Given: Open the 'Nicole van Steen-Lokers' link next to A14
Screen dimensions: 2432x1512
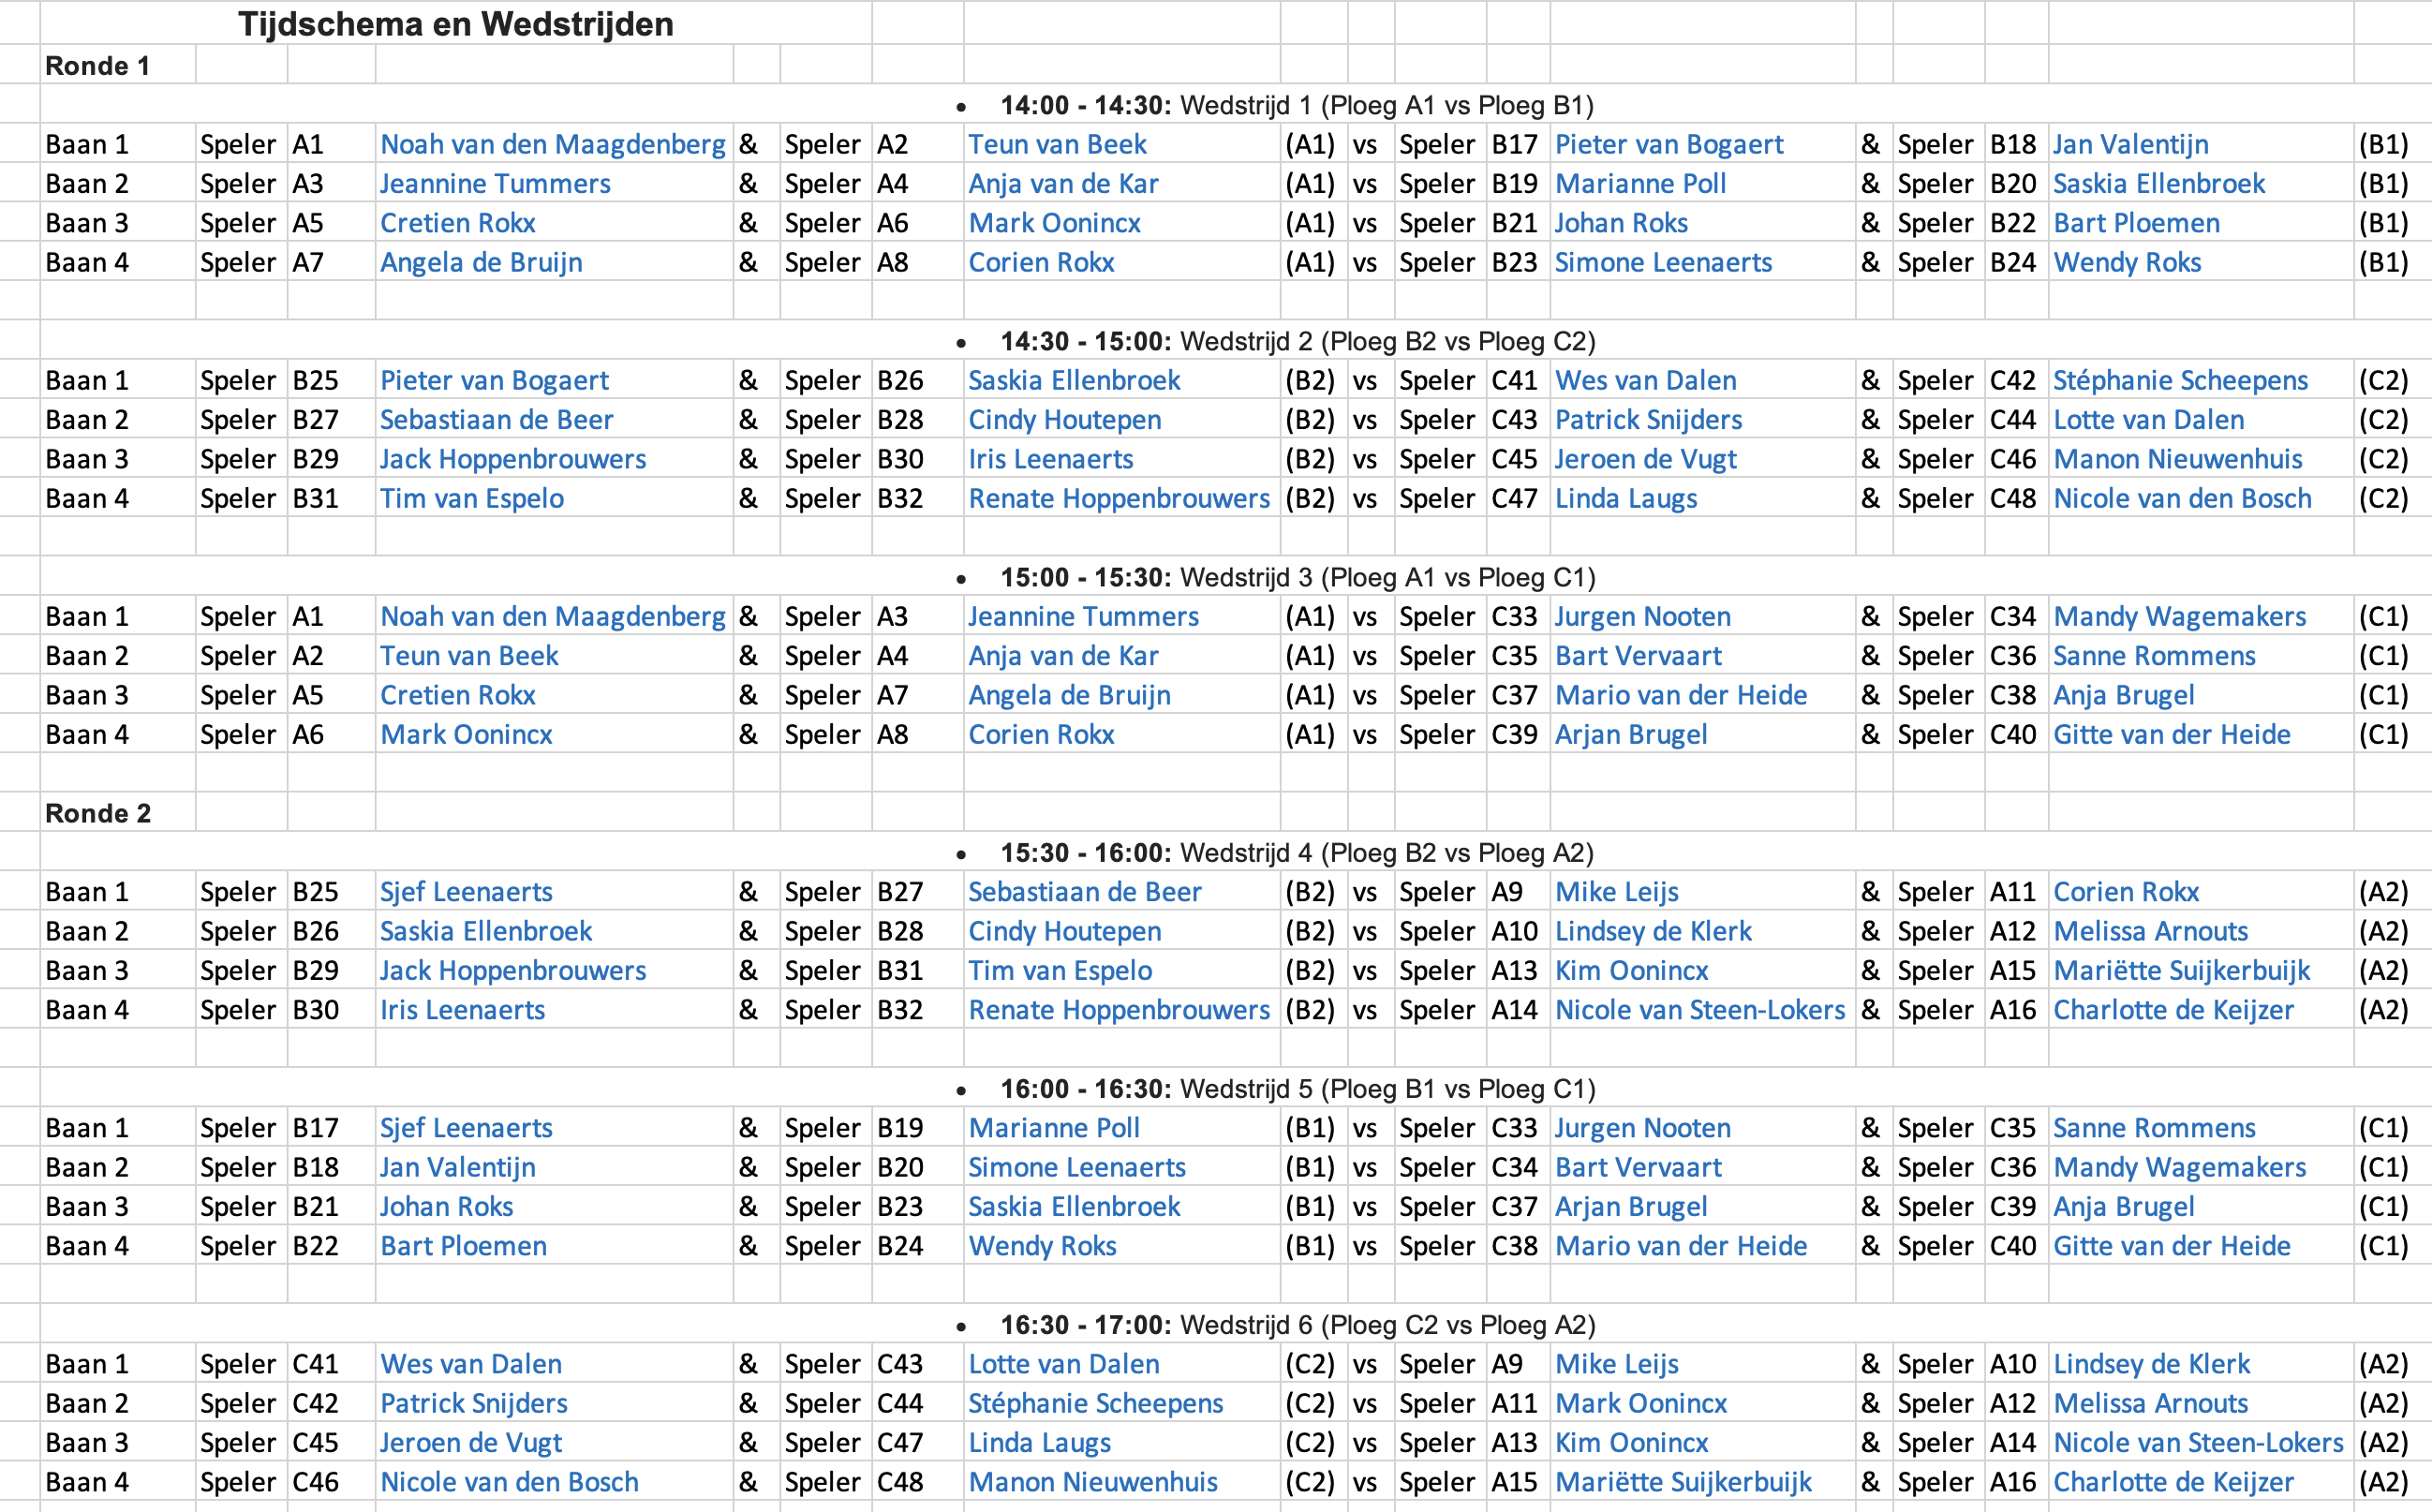Looking at the screenshot, I should (x=1699, y=1011).
